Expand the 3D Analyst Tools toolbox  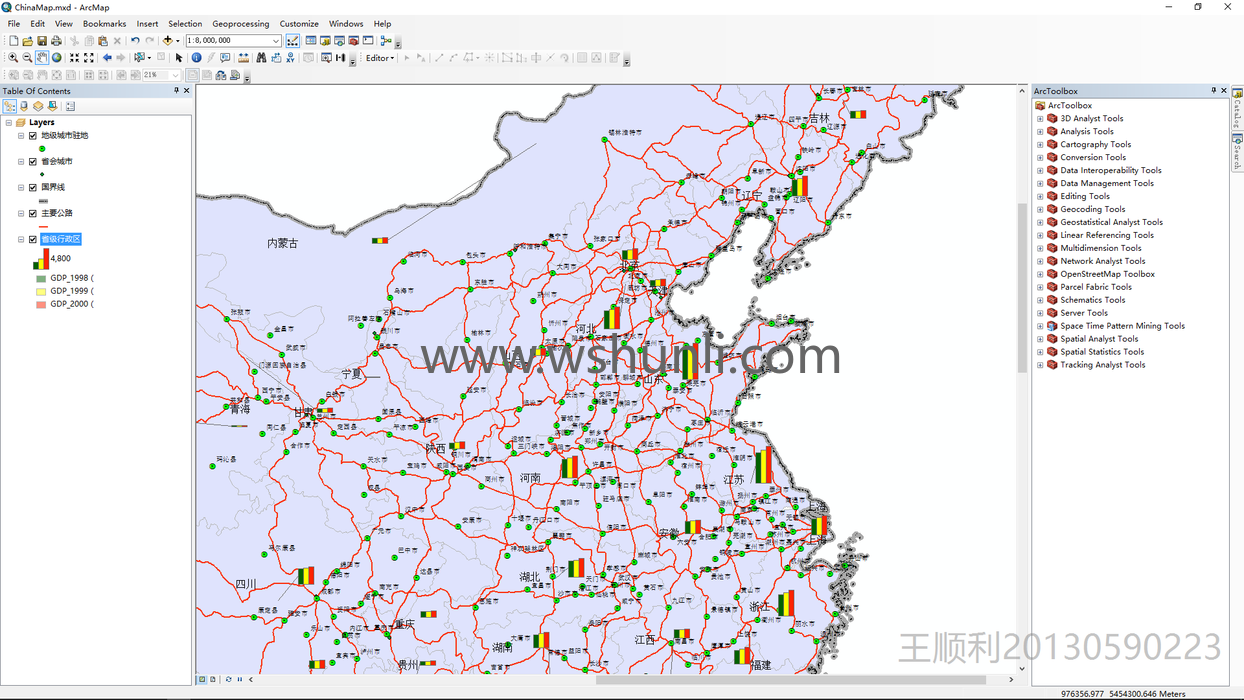[x=1040, y=118]
